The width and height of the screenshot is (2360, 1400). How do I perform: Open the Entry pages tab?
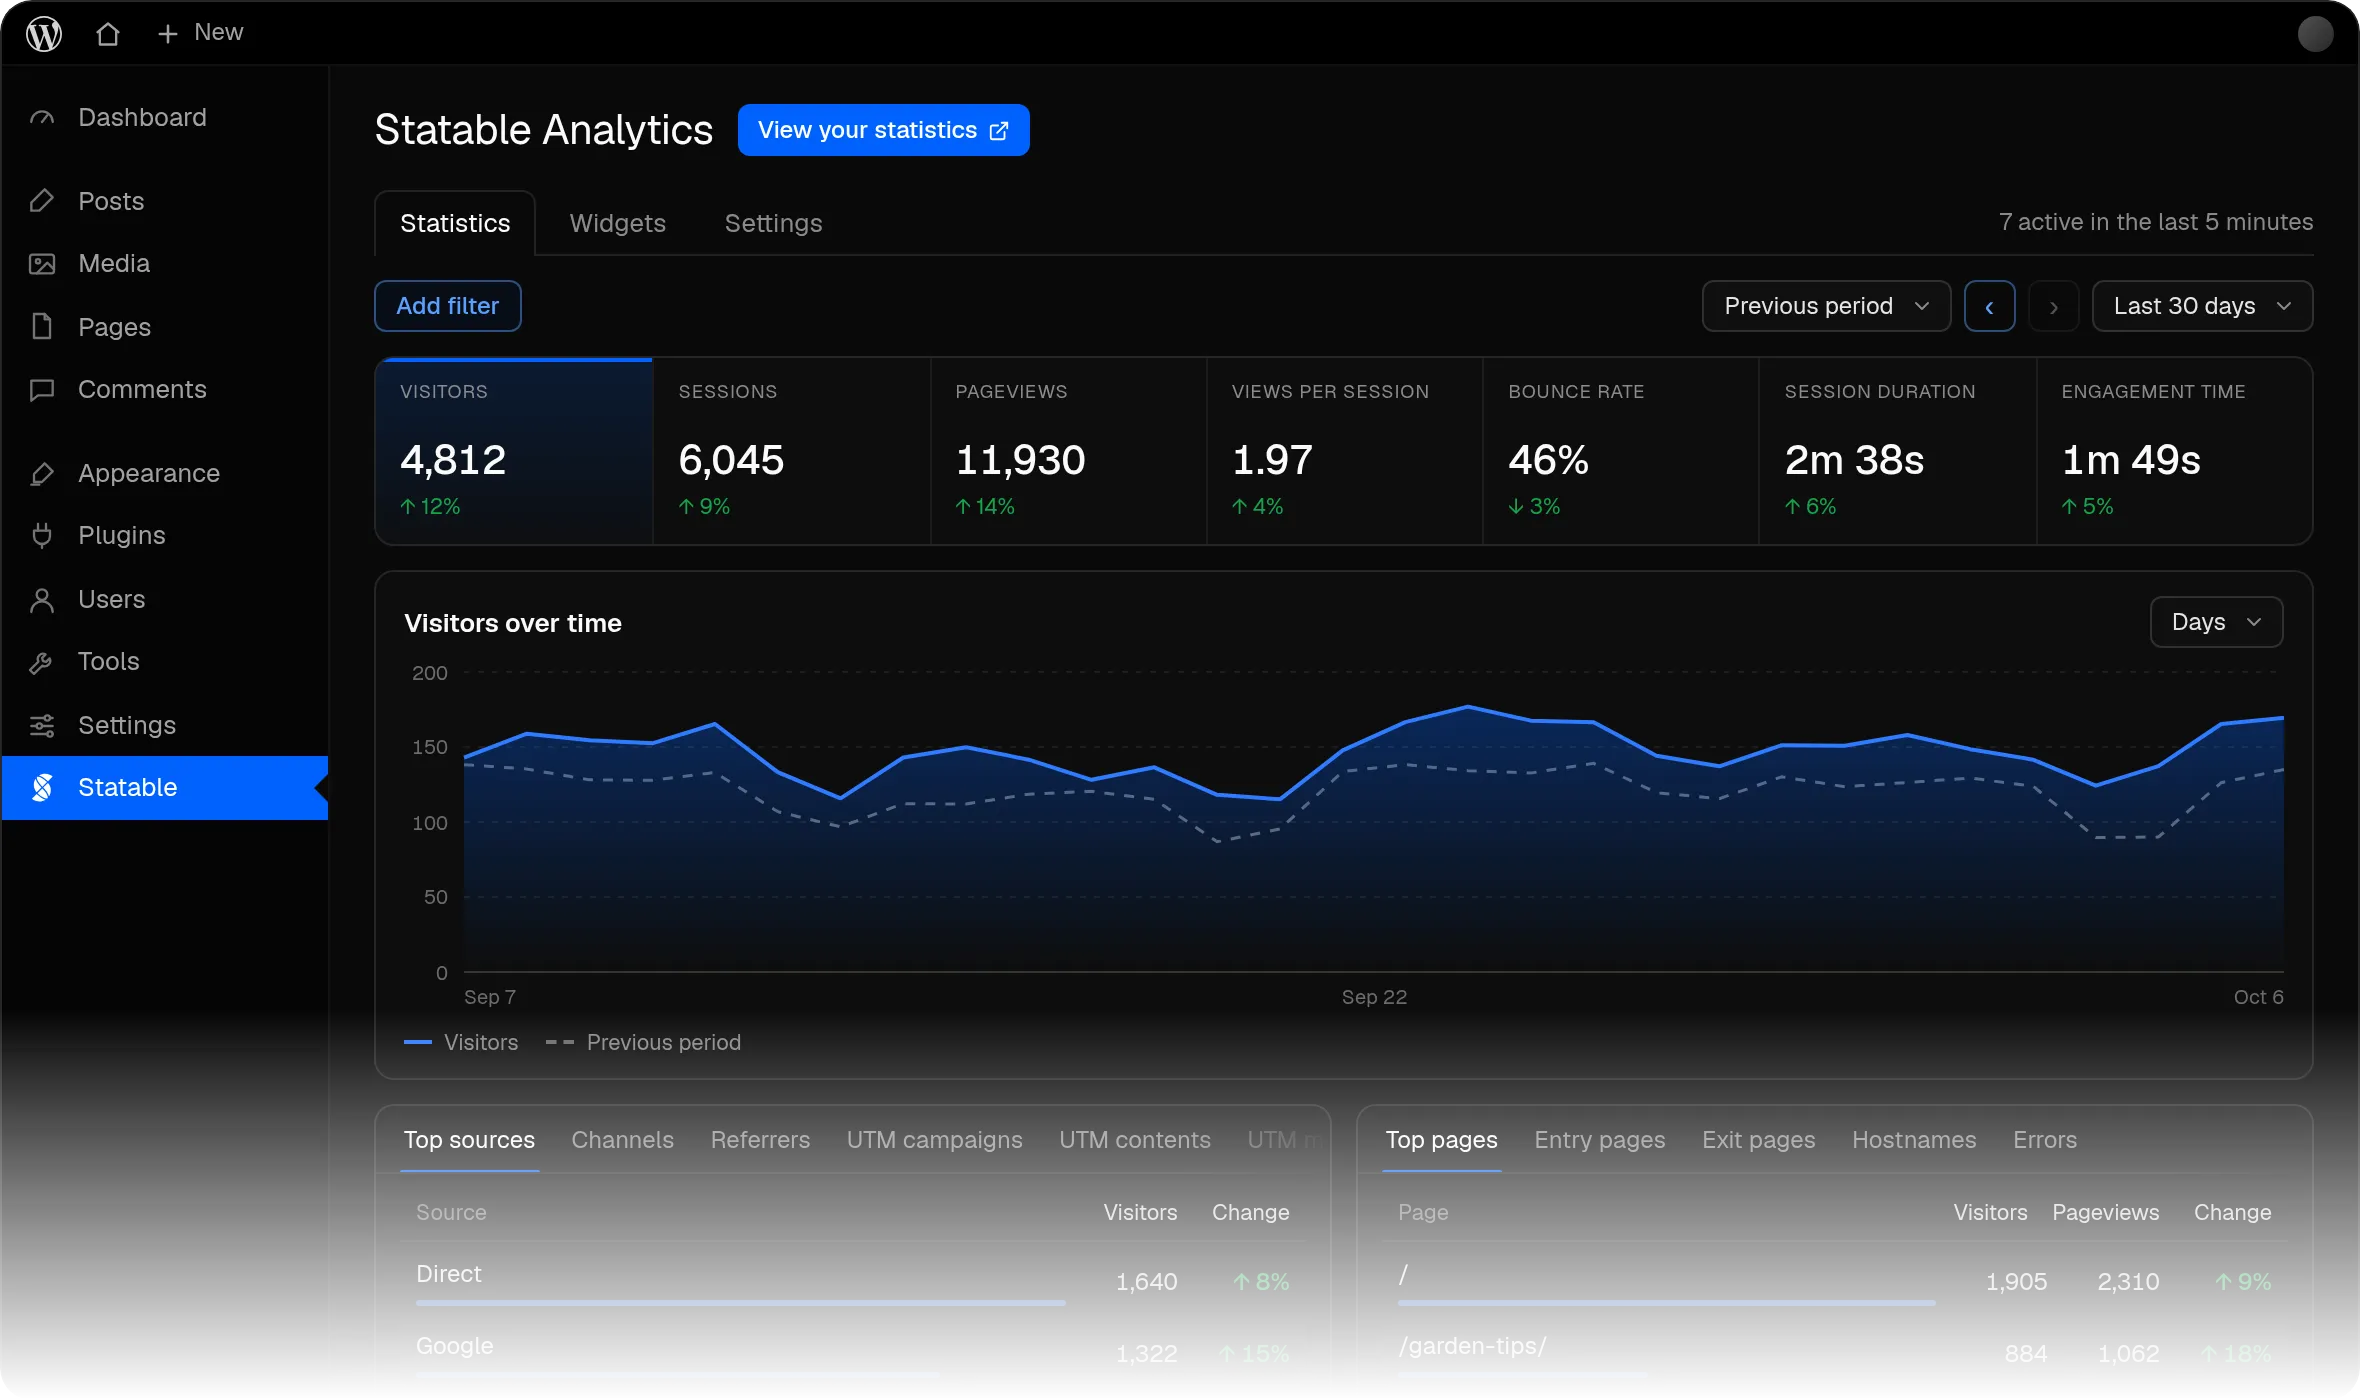point(1599,1140)
